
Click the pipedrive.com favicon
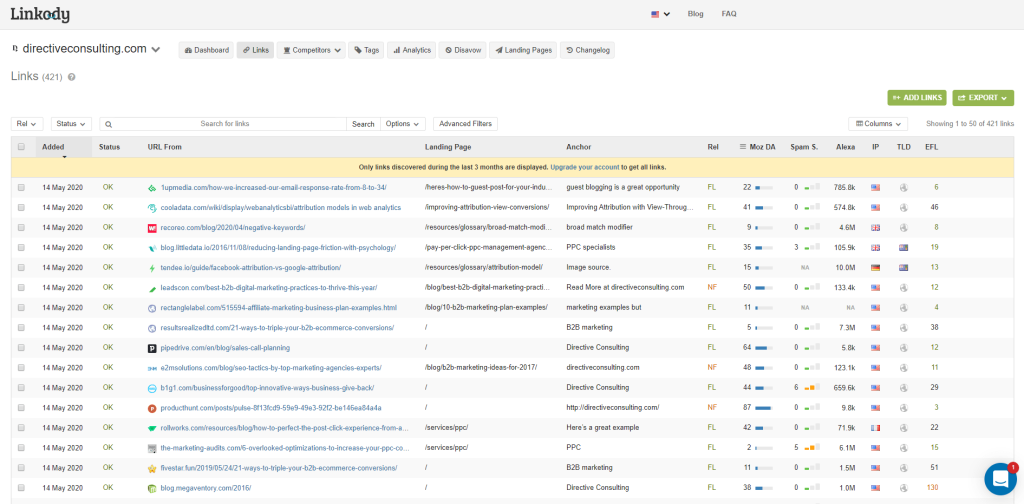152,348
